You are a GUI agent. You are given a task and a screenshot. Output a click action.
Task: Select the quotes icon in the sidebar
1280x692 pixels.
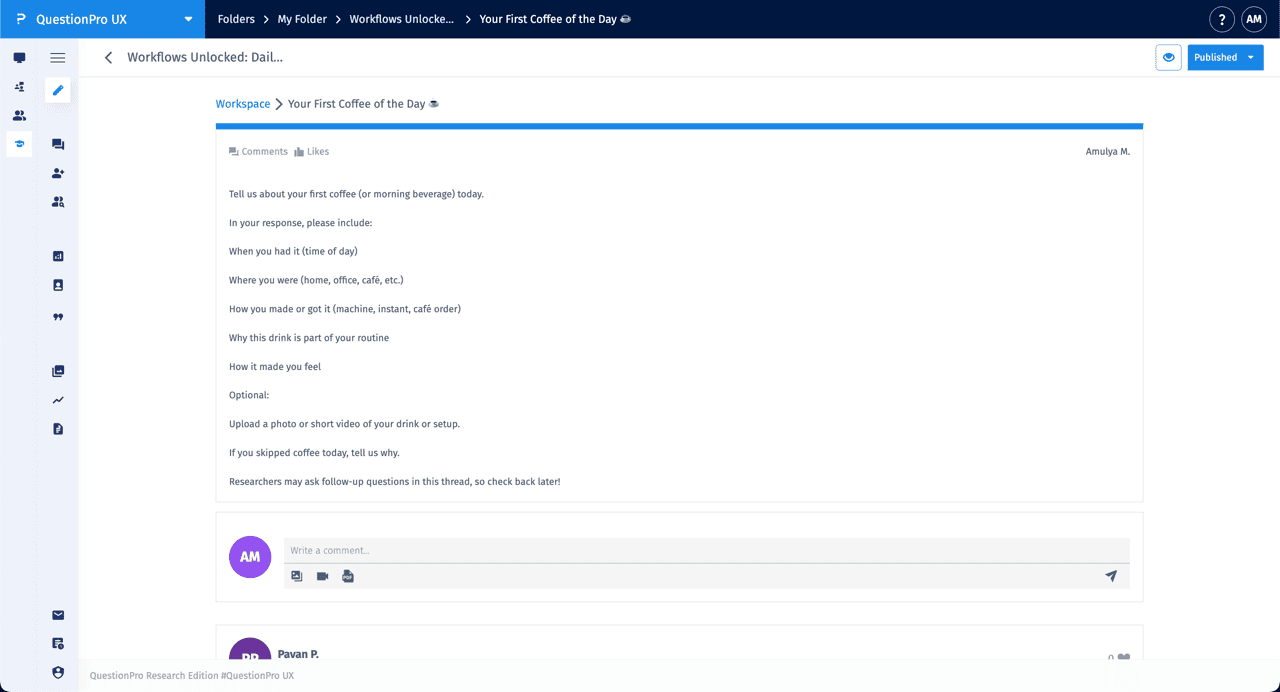(x=57, y=317)
